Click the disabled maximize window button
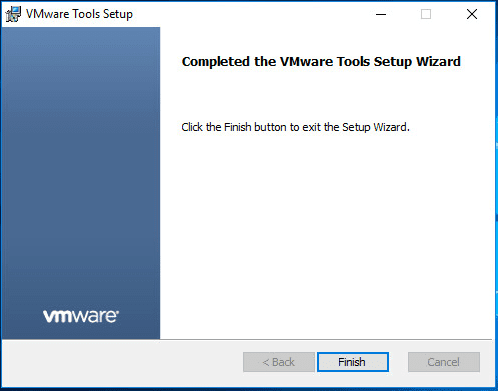498x391 pixels. [x=426, y=14]
